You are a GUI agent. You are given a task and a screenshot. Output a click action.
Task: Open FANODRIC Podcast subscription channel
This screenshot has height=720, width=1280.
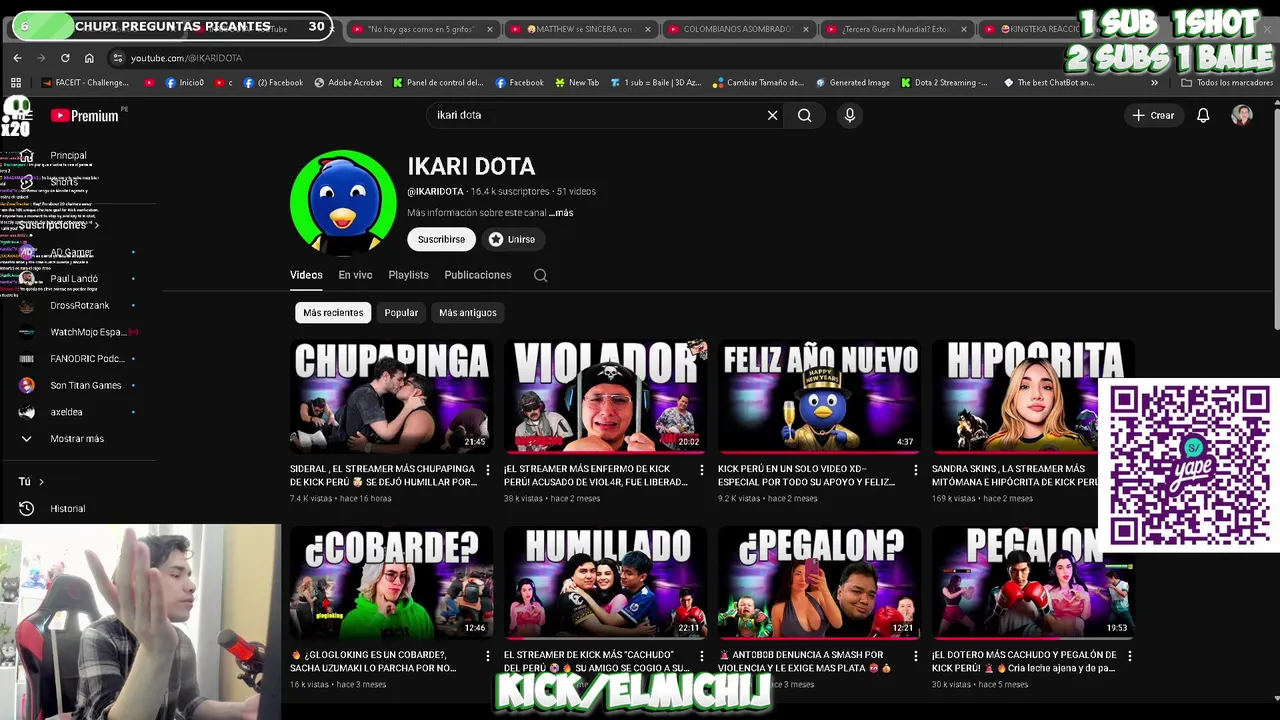(x=87, y=358)
